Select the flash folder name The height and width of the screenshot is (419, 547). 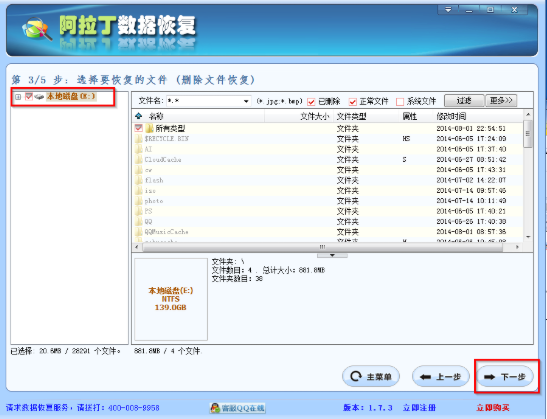[154, 180]
